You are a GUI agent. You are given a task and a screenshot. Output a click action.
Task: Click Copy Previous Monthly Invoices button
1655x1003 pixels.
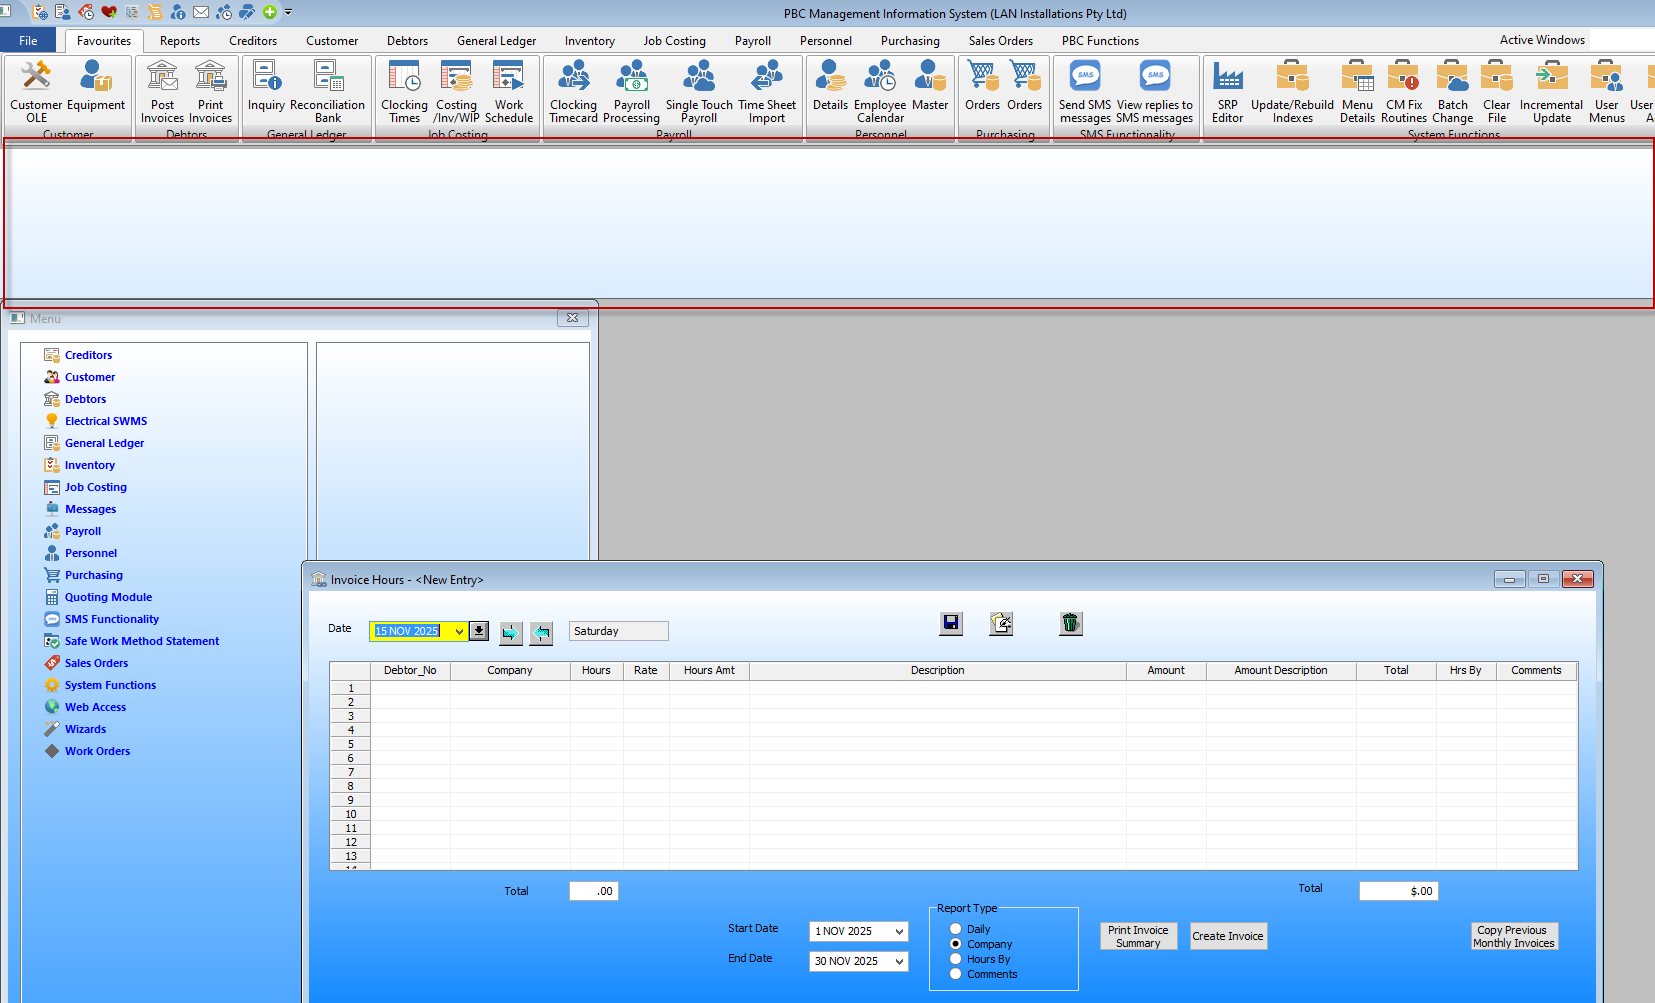1513,936
